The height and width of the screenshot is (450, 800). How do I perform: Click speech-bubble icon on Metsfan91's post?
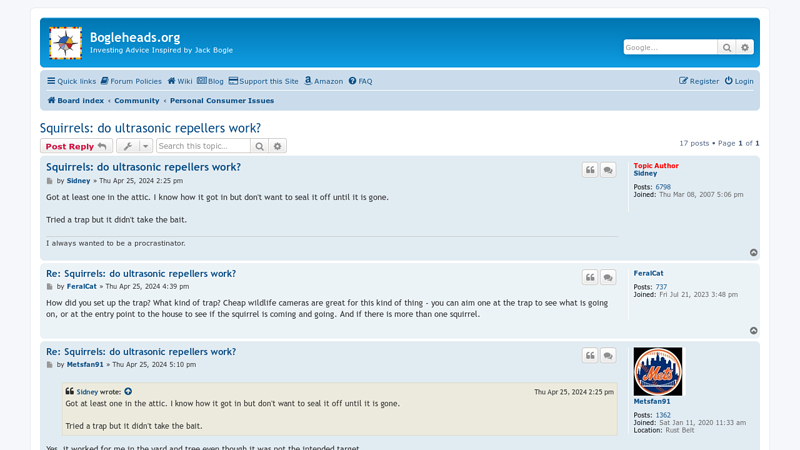click(608, 355)
